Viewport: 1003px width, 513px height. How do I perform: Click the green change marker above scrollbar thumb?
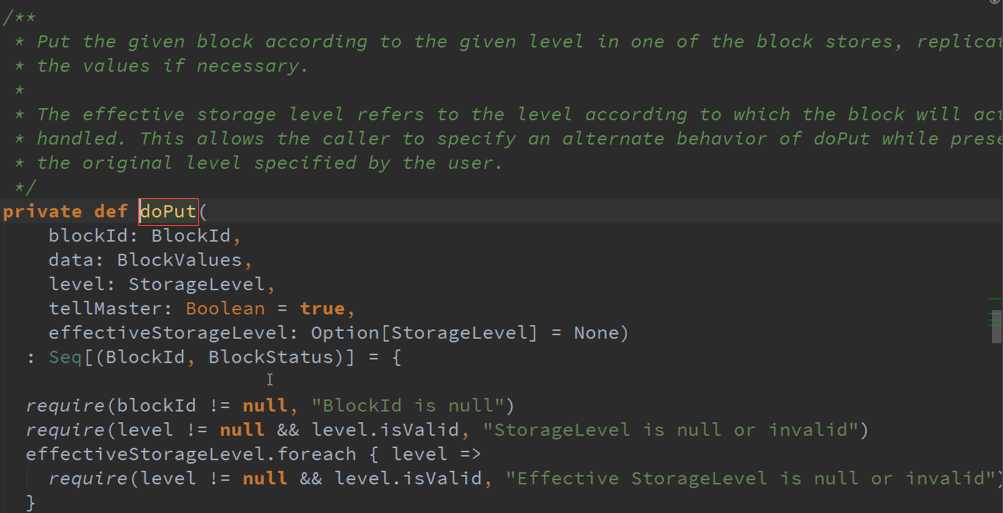996,299
